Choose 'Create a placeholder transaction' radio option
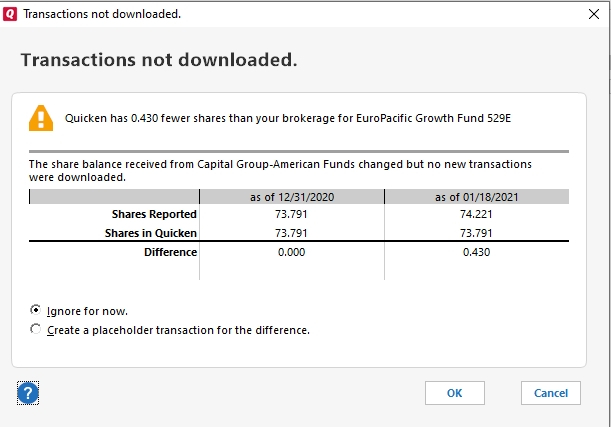 pyautogui.click(x=35, y=329)
